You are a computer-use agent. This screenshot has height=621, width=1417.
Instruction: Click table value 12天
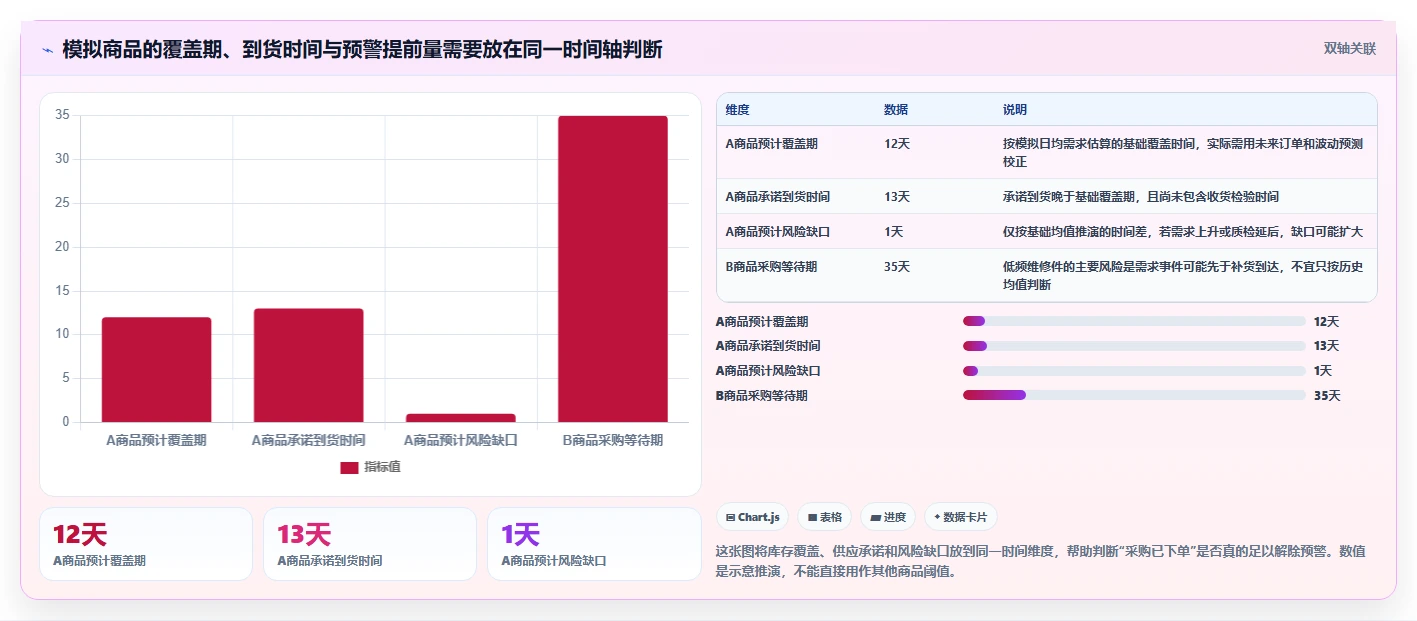point(897,143)
